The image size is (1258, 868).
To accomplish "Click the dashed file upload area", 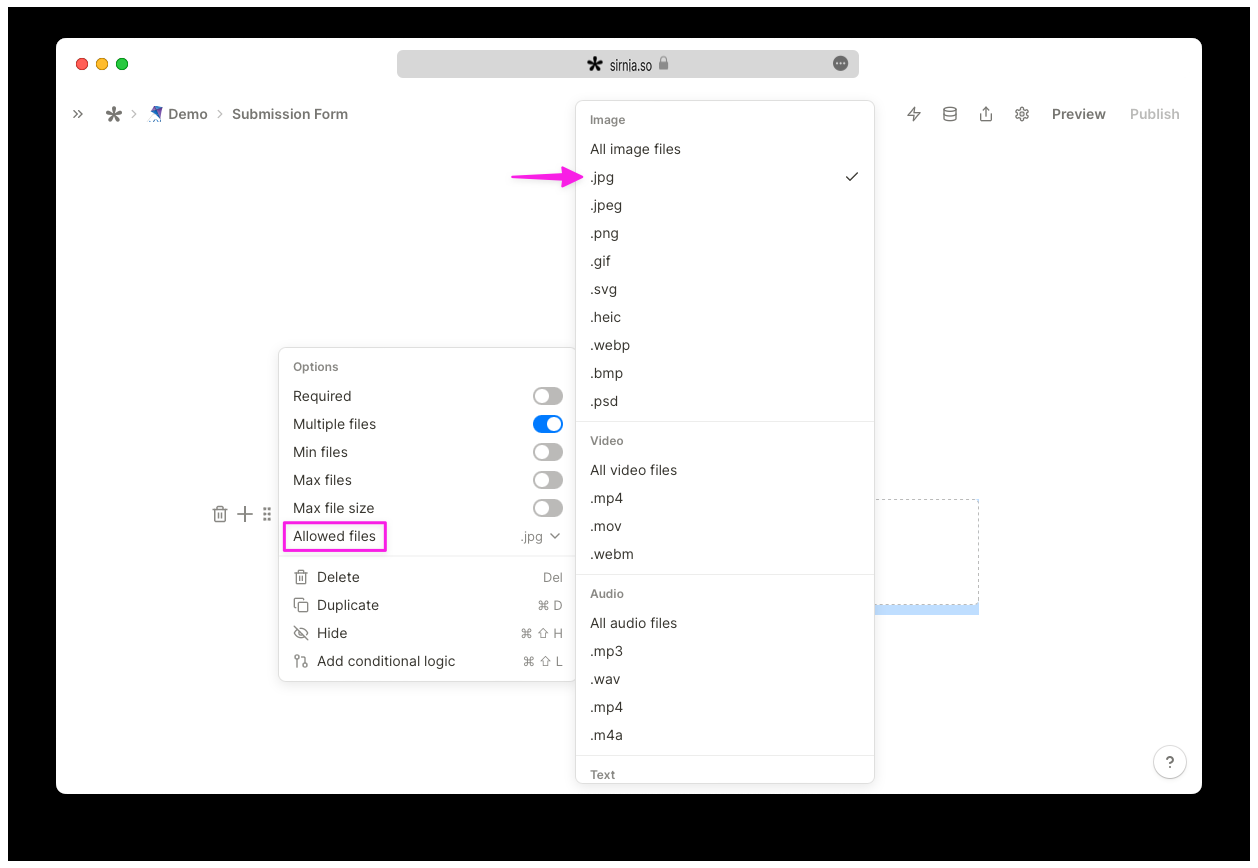I will coord(926,551).
